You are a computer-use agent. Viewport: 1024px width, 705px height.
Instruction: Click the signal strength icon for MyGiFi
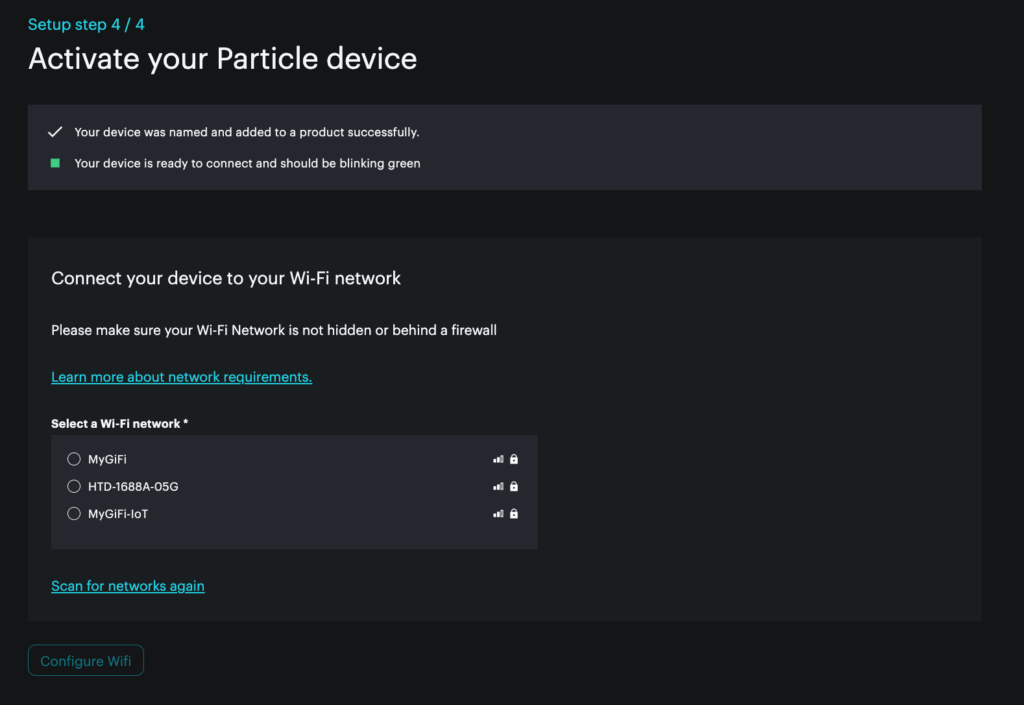(x=498, y=459)
